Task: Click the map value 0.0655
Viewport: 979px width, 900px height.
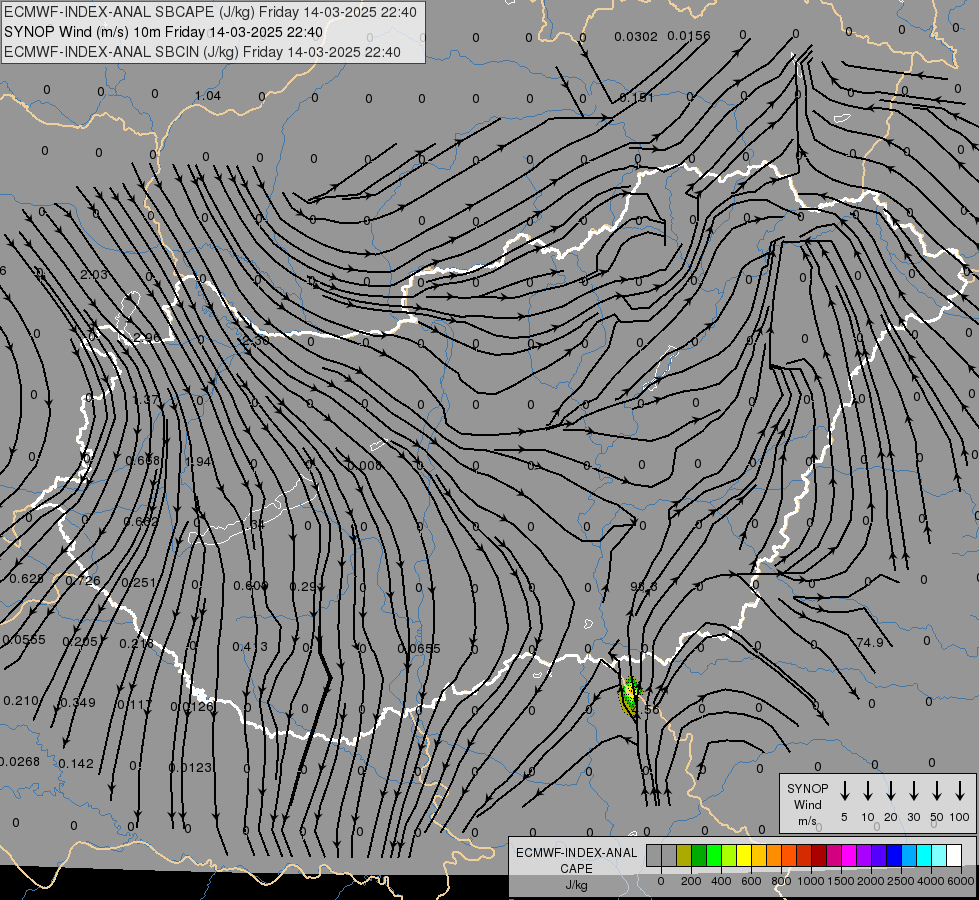Action: [419, 649]
